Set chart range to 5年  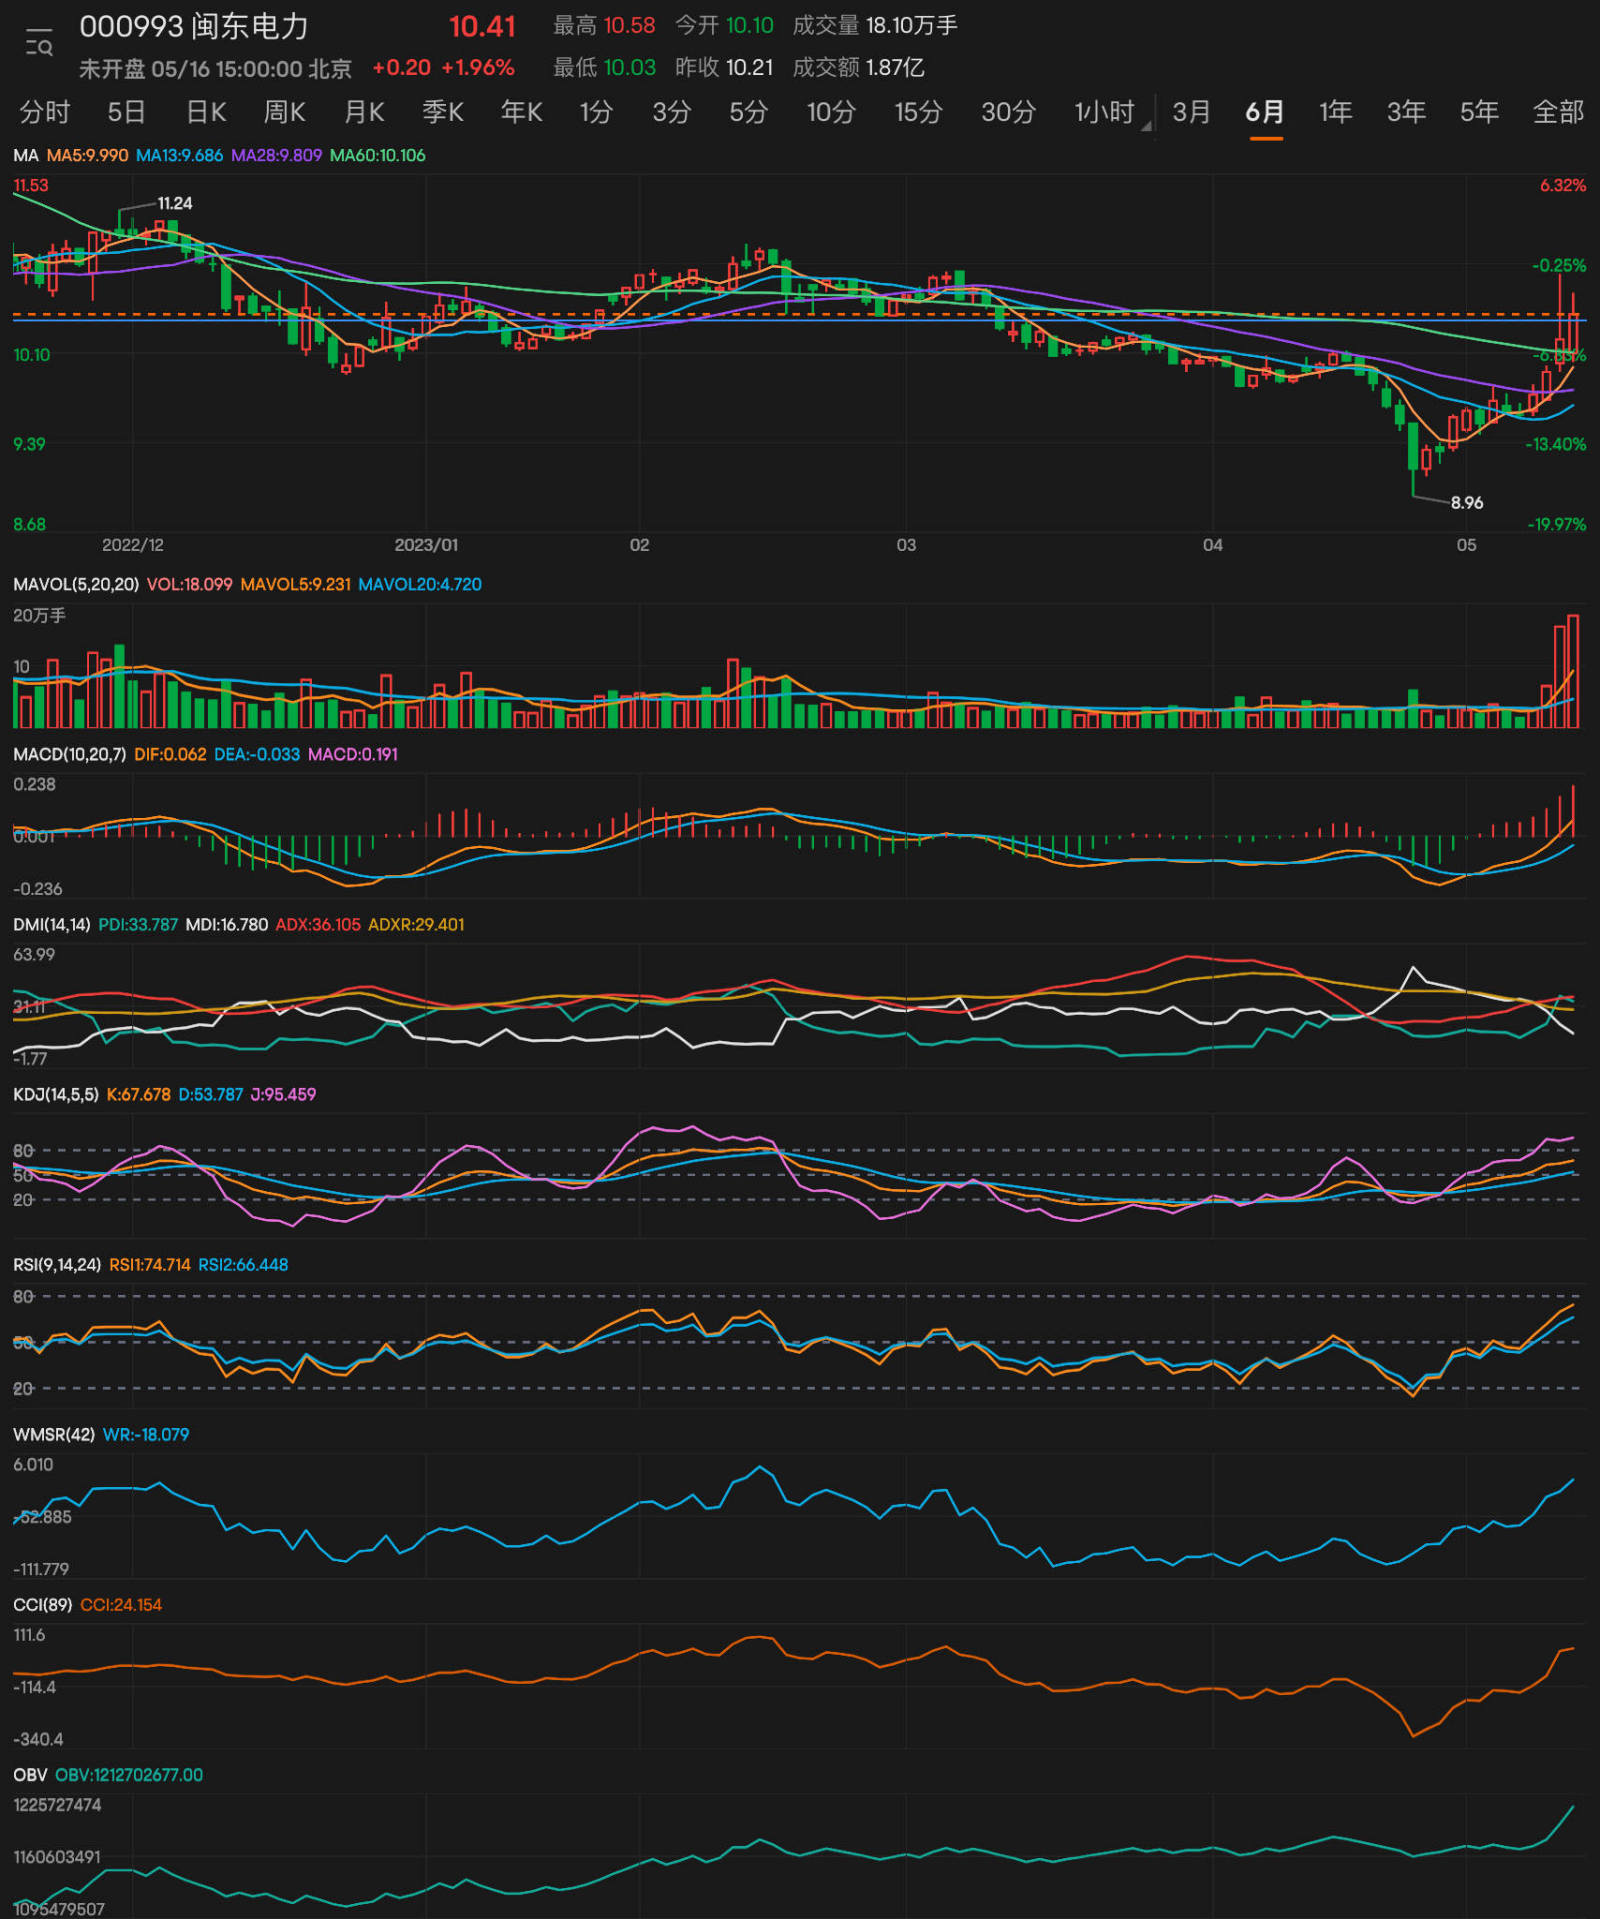(1479, 112)
